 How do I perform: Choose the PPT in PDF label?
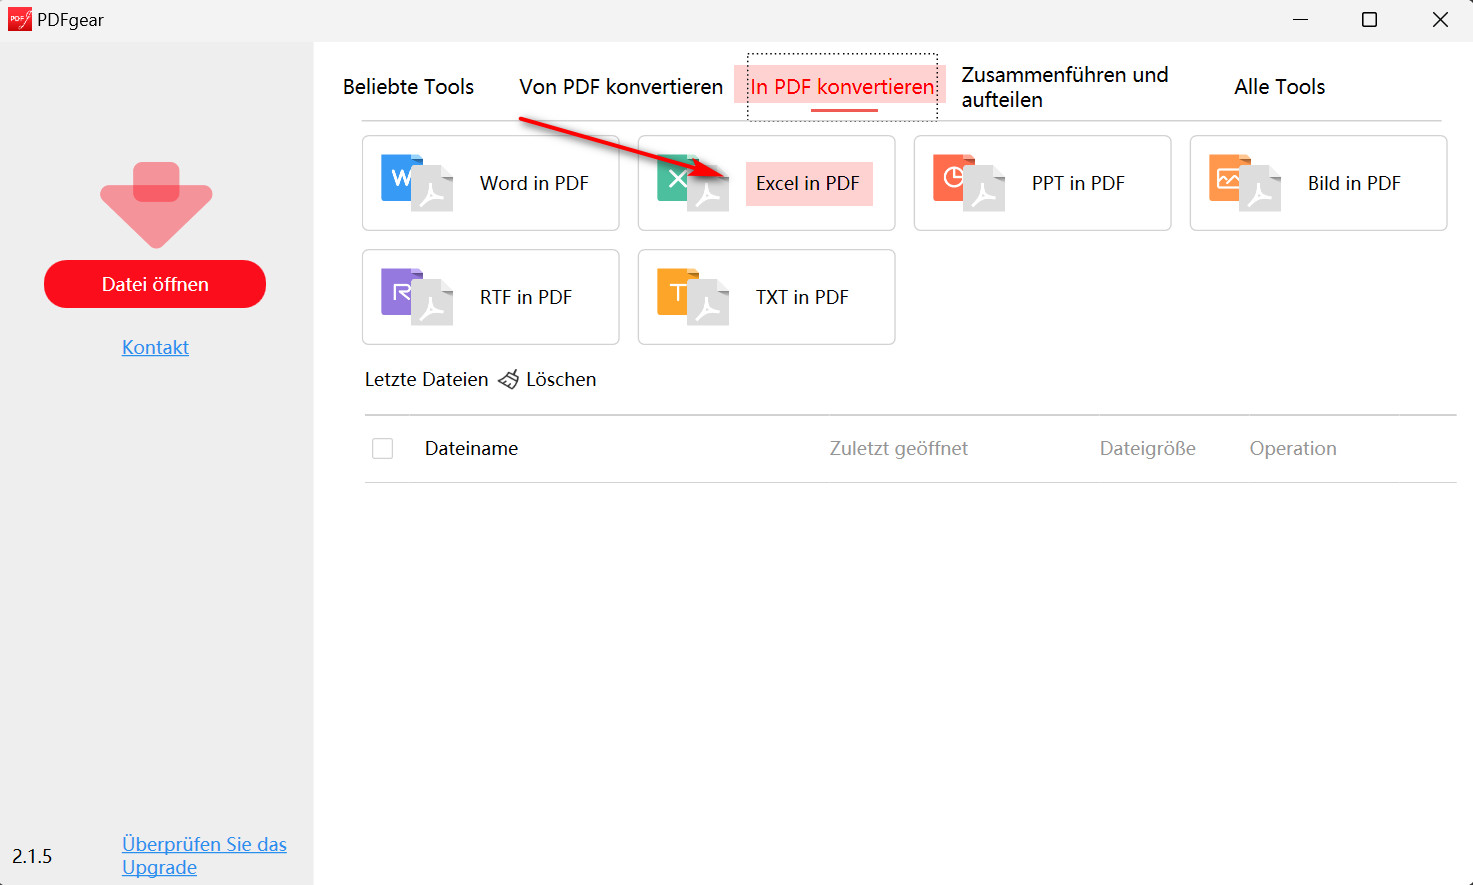[1078, 183]
